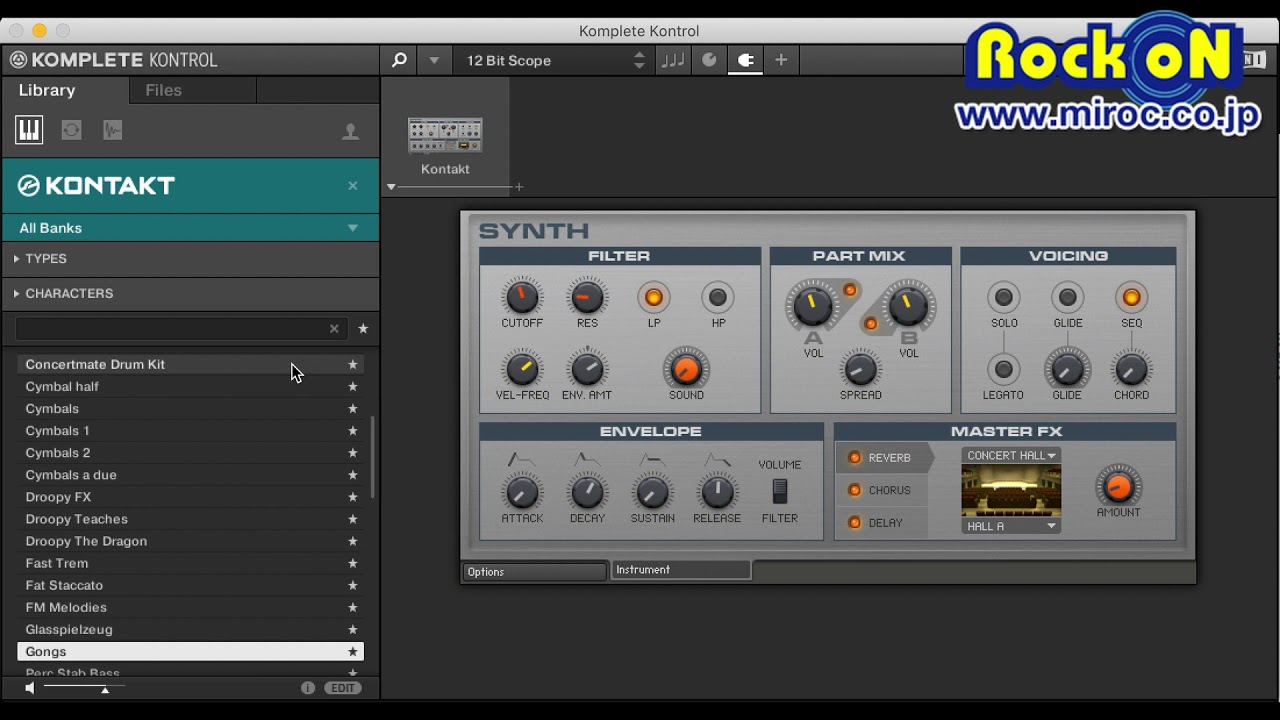Select the Glasspielzeug preset
This screenshot has height=720, width=1280.
tap(190, 629)
